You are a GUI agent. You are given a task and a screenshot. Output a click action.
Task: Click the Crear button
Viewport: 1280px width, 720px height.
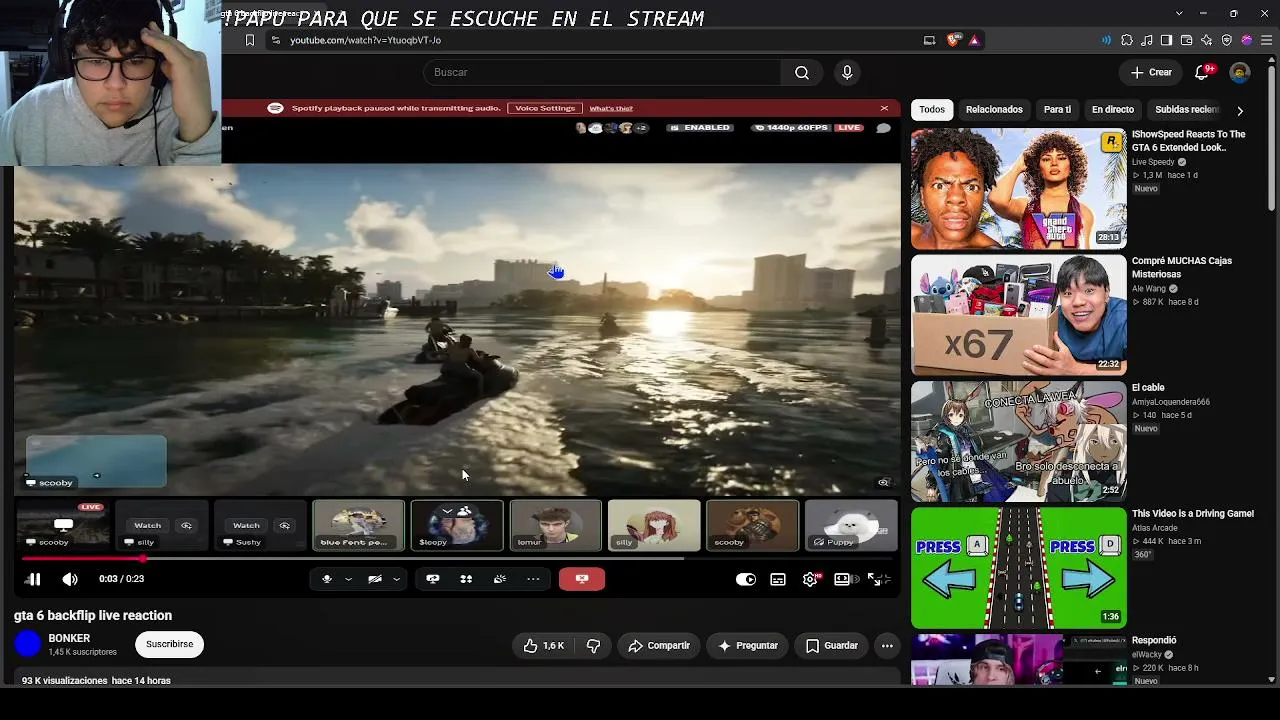click(x=1151, y=72)
